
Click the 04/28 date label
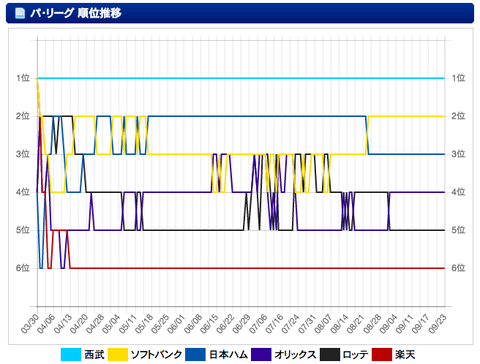point(95,323)
